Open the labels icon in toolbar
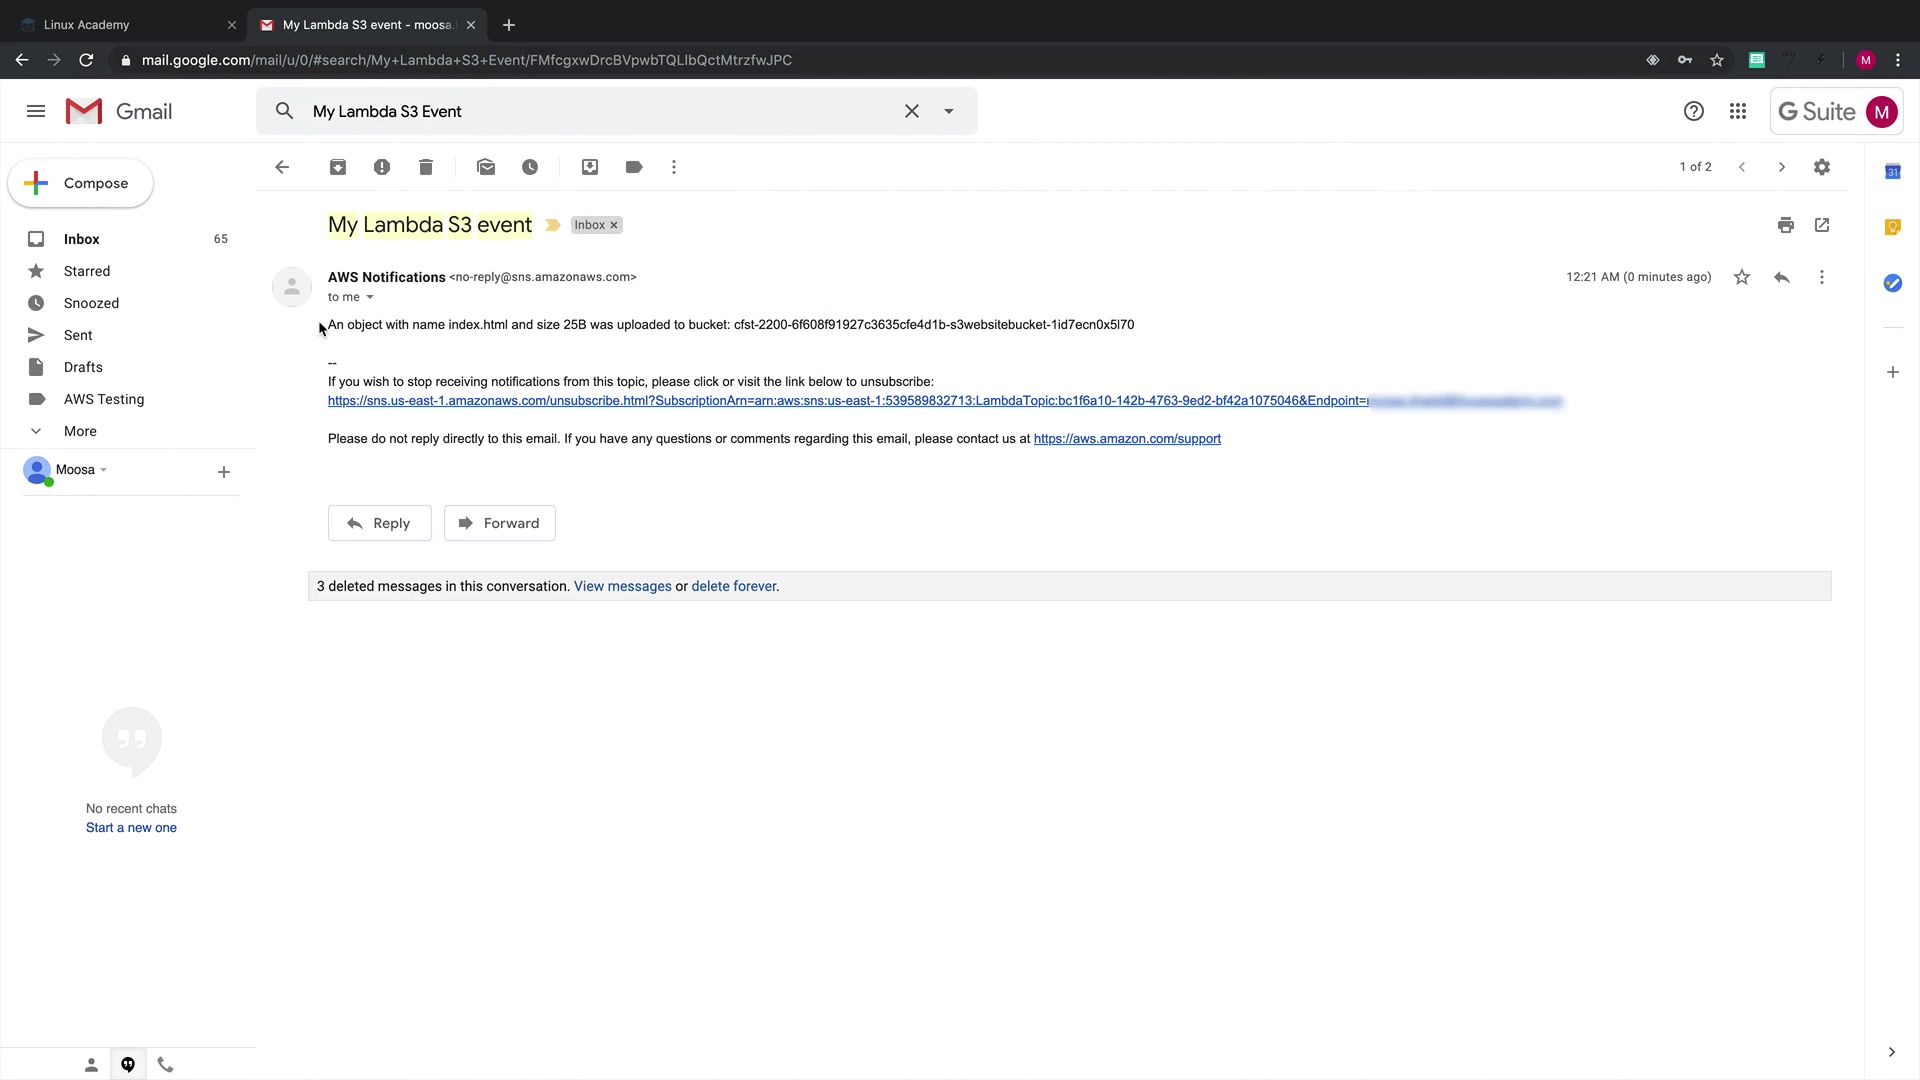This screenshot has width=1920, height=1080. [634, 167]
